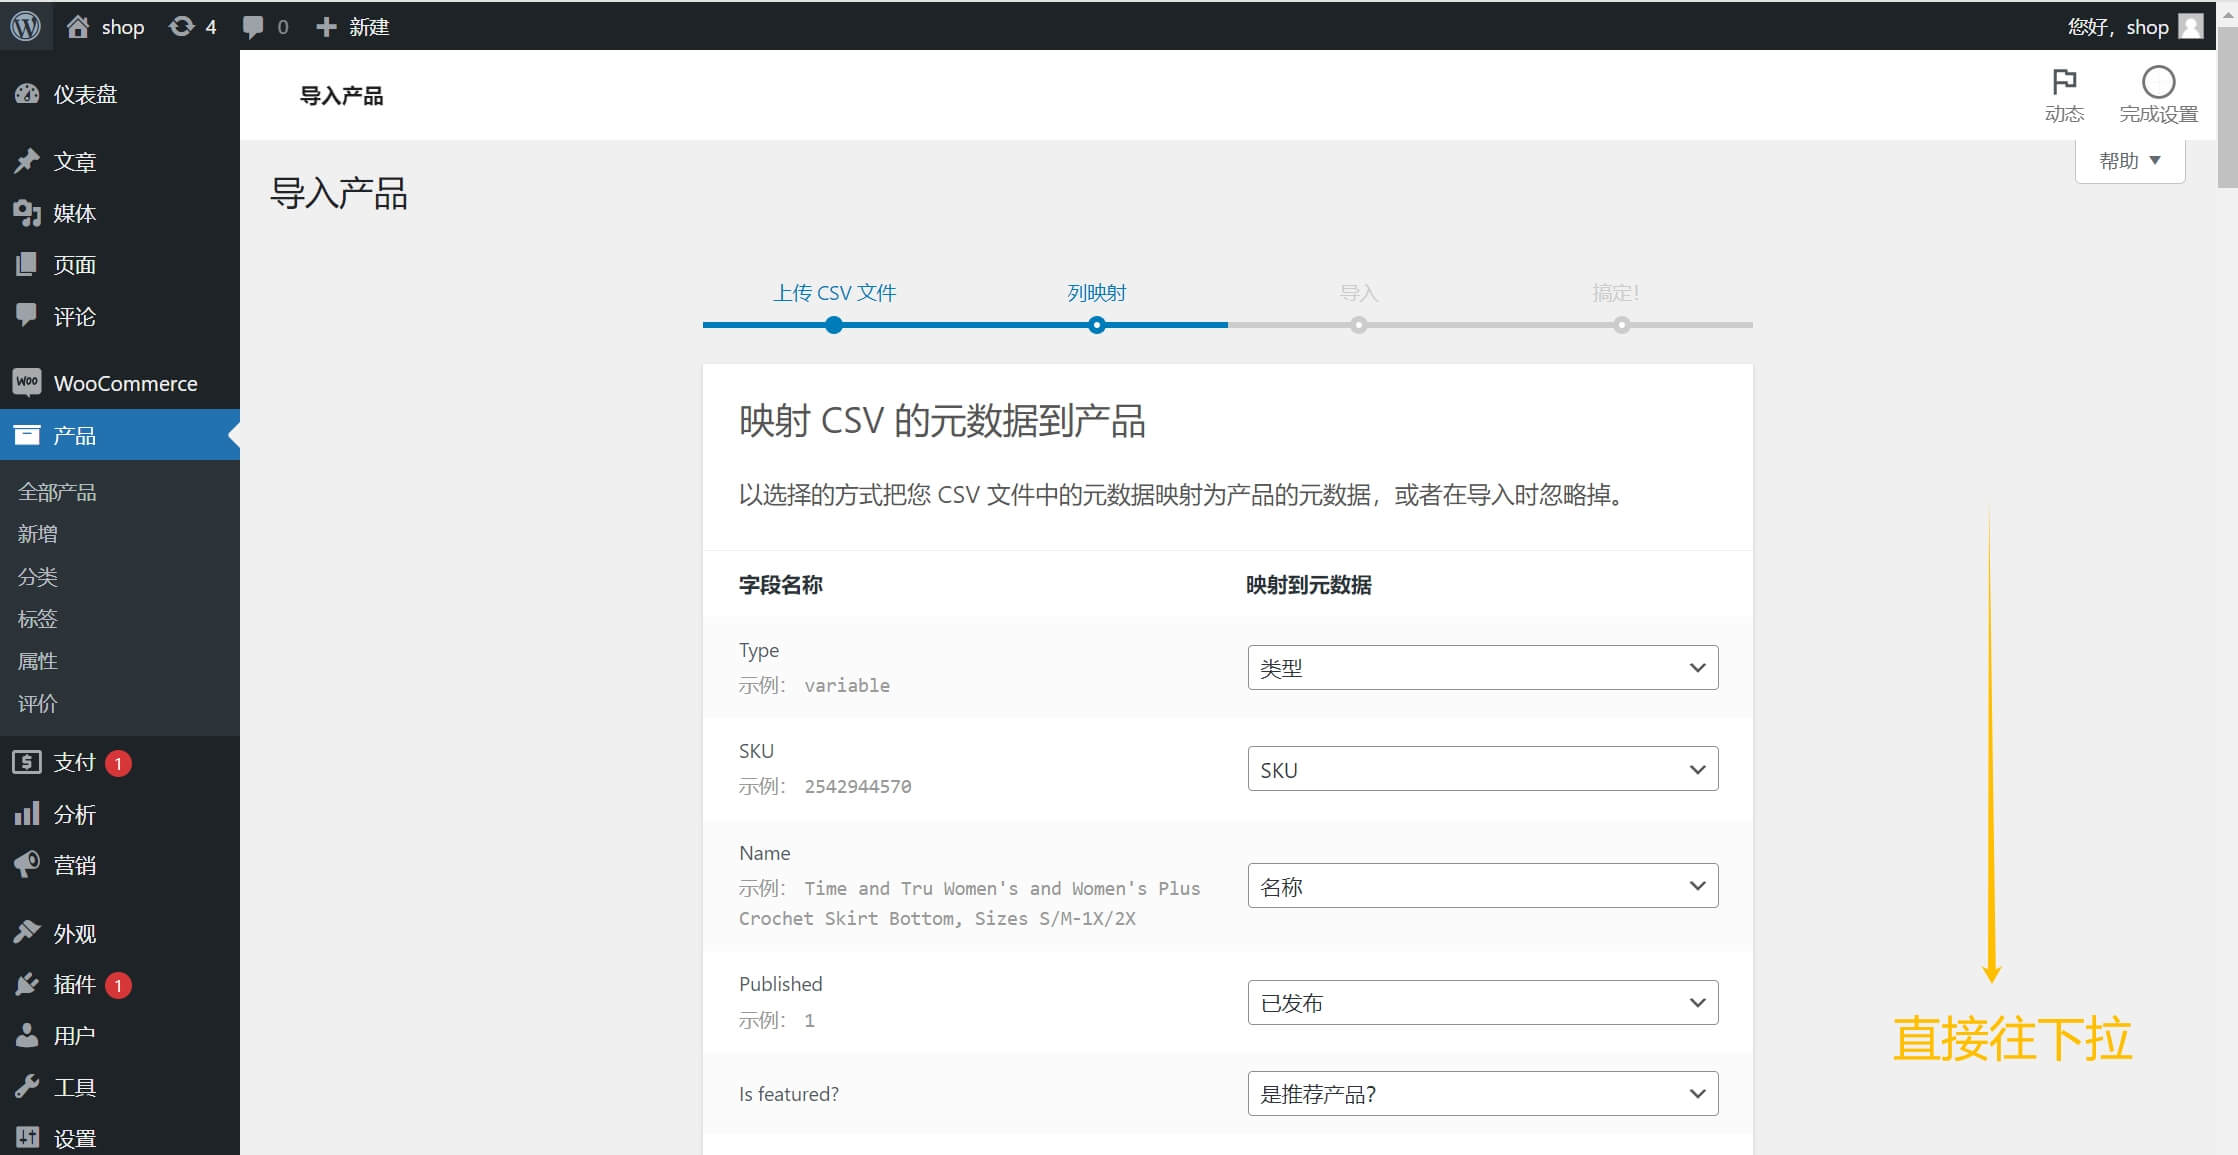The height and width of the screenshot is (1155, 2238).
Task: Click the 上传 CSV 文件 step
Action: pos(834,293)
